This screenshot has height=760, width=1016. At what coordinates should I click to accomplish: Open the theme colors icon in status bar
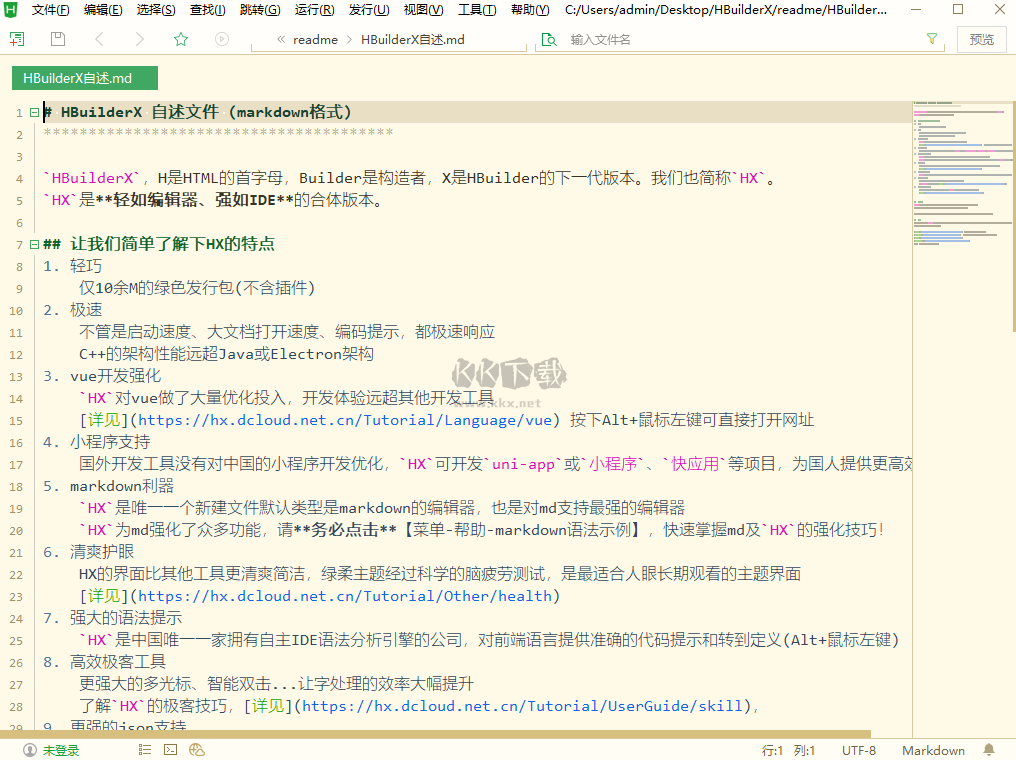tap(197, 749)
